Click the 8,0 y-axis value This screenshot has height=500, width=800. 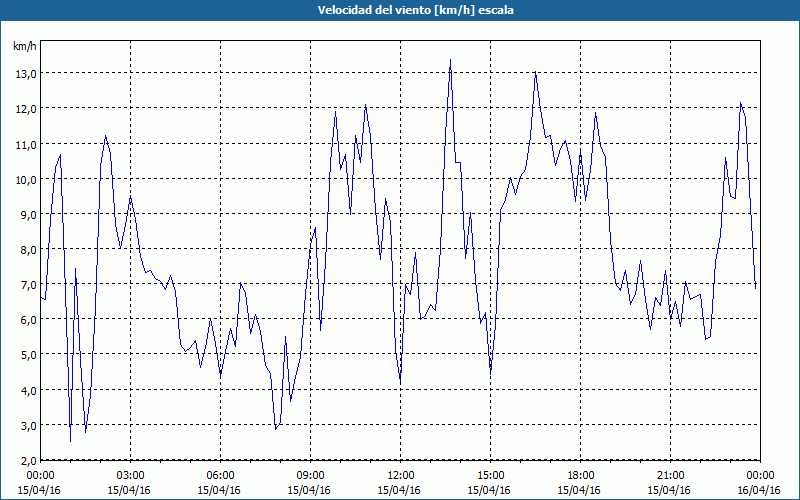29,250
